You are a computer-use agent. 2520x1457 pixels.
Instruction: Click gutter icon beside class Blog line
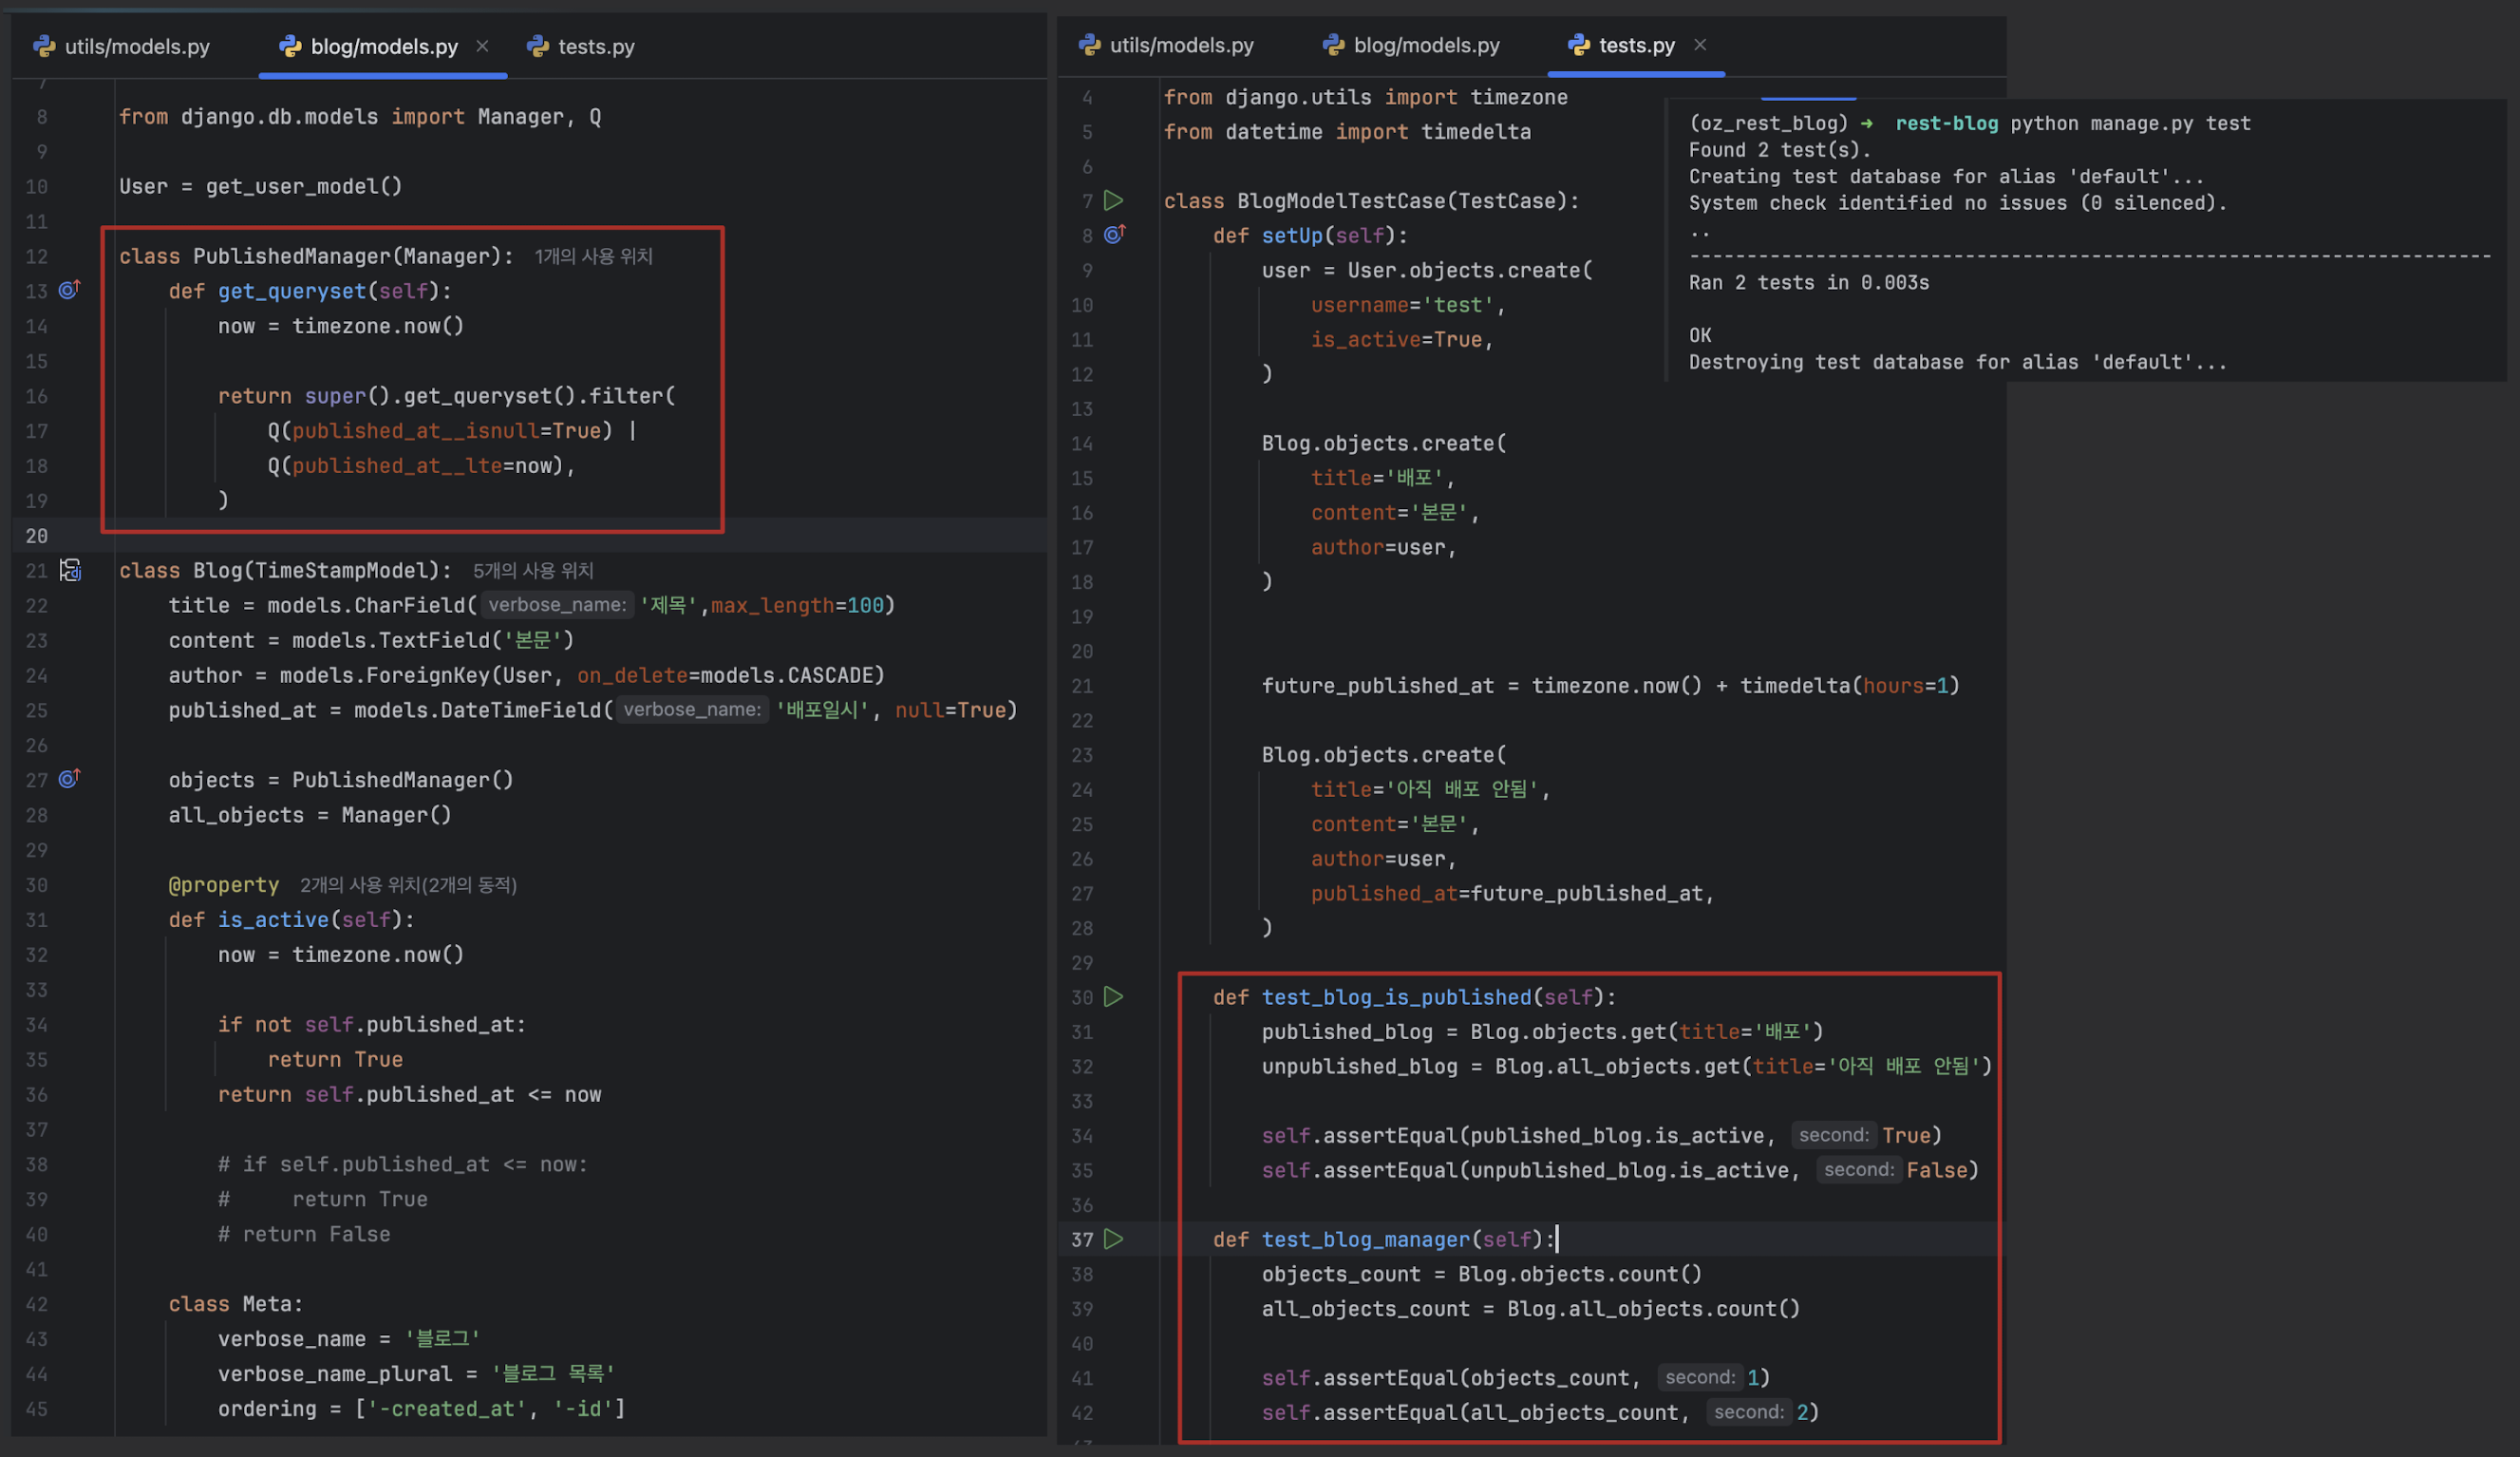pos(70,570)
